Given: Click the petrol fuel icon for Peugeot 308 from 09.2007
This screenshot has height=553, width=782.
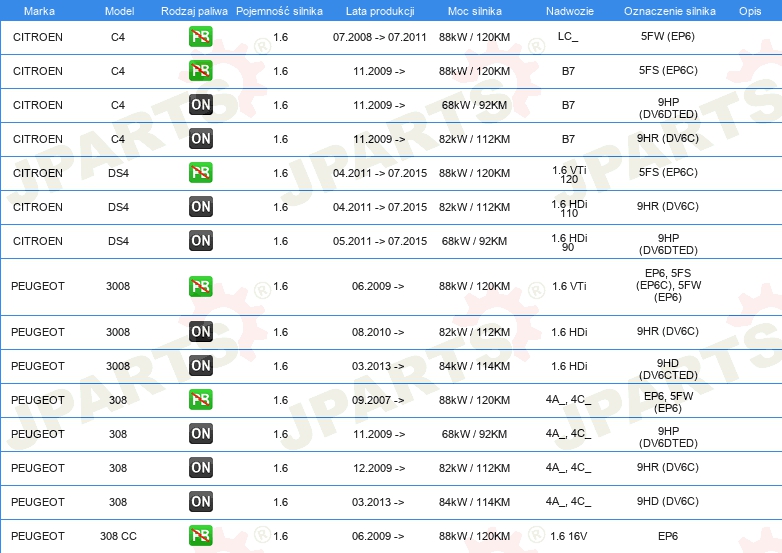Looking at the screenshot, I should (x=200, y=399).
